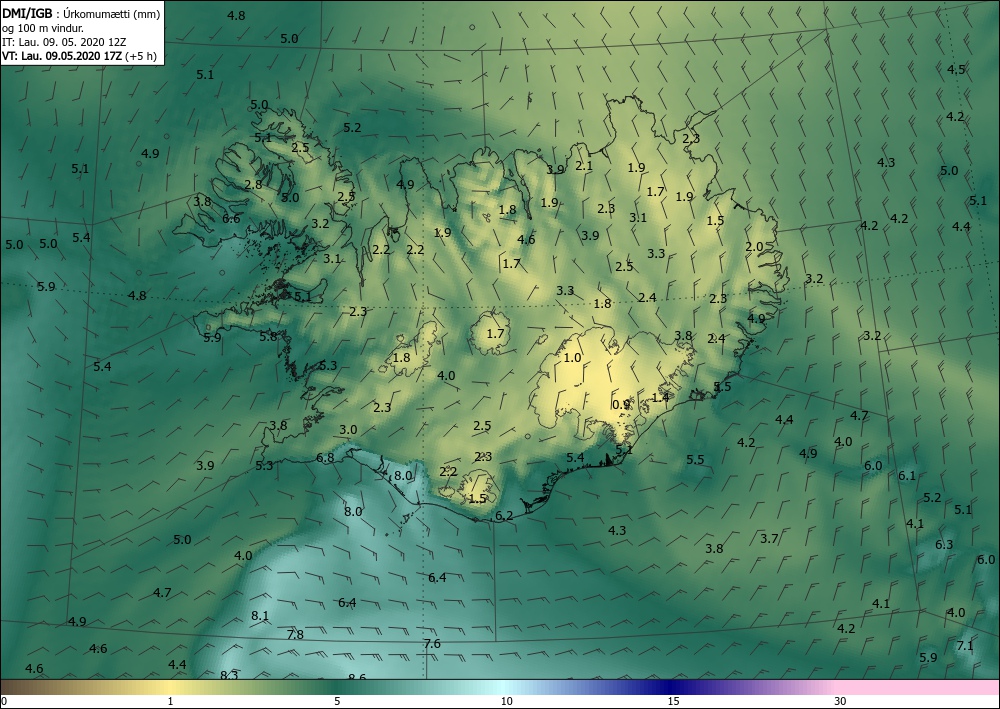The height and width of the screenshot is (709, 1000).
Task: Select the Westfjords value "2.8"
Action: [253, 185]
